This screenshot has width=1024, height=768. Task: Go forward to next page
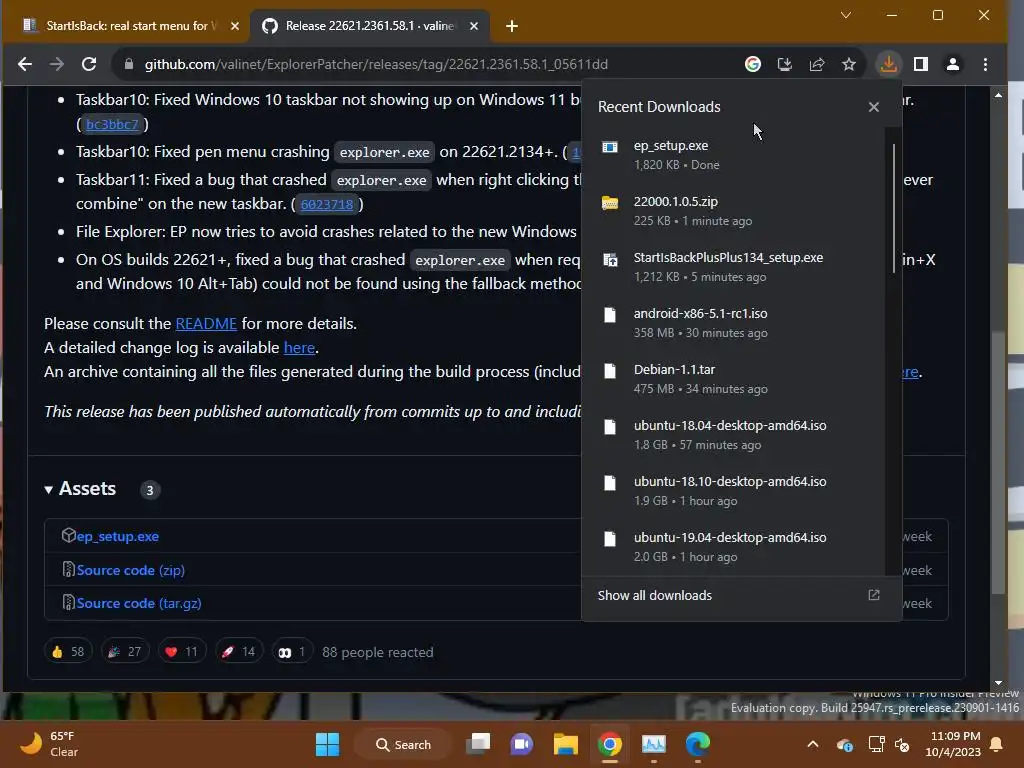click(57, 64)
